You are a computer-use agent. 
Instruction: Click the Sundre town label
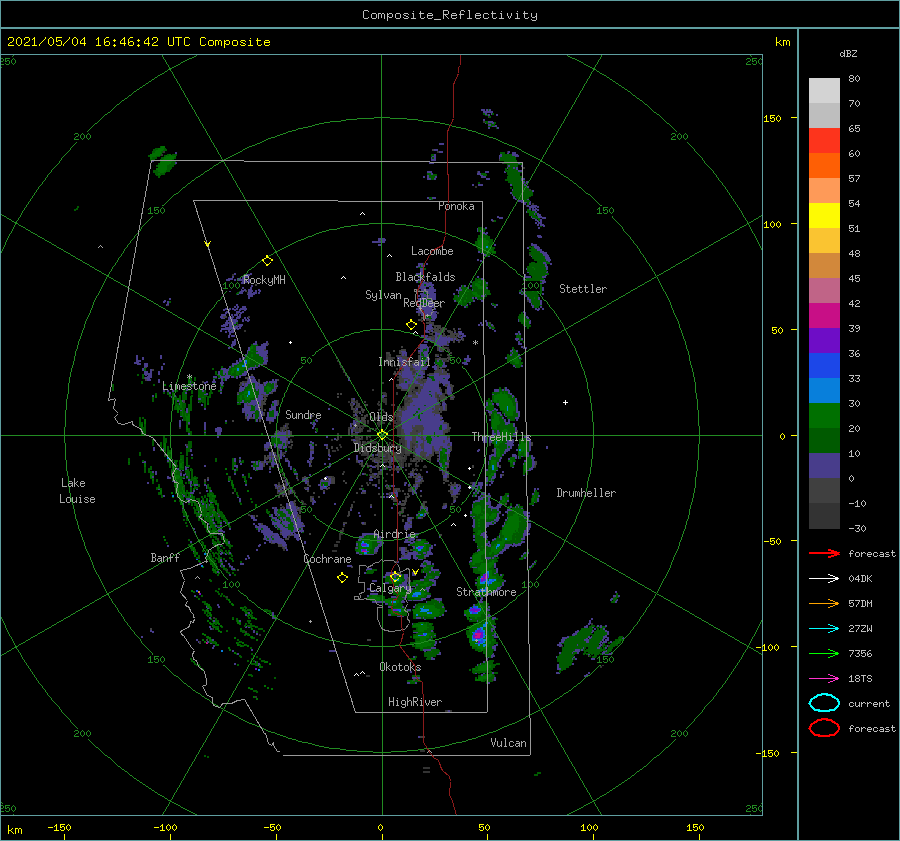(303, 414)
